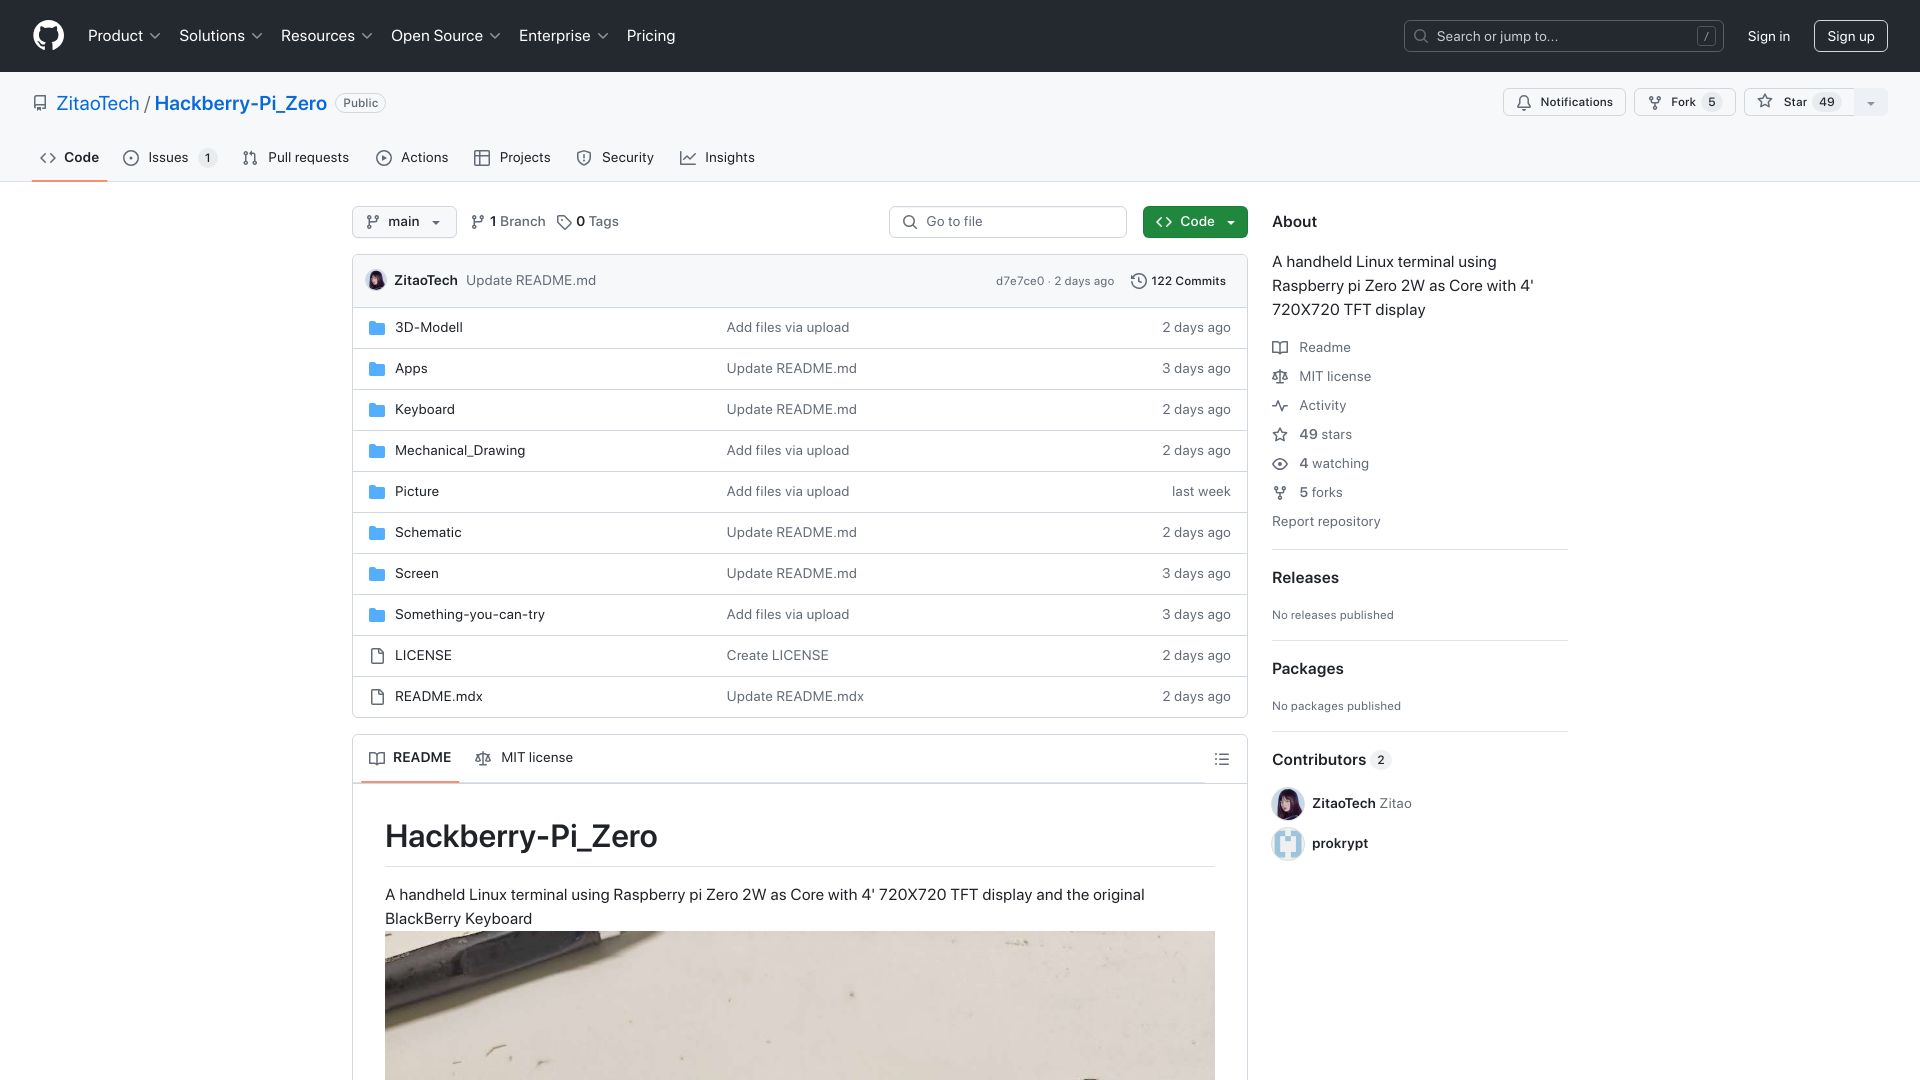Click Report repository link
The width and height of the screenshot is (1920, 1080).
pos(1326,522)
